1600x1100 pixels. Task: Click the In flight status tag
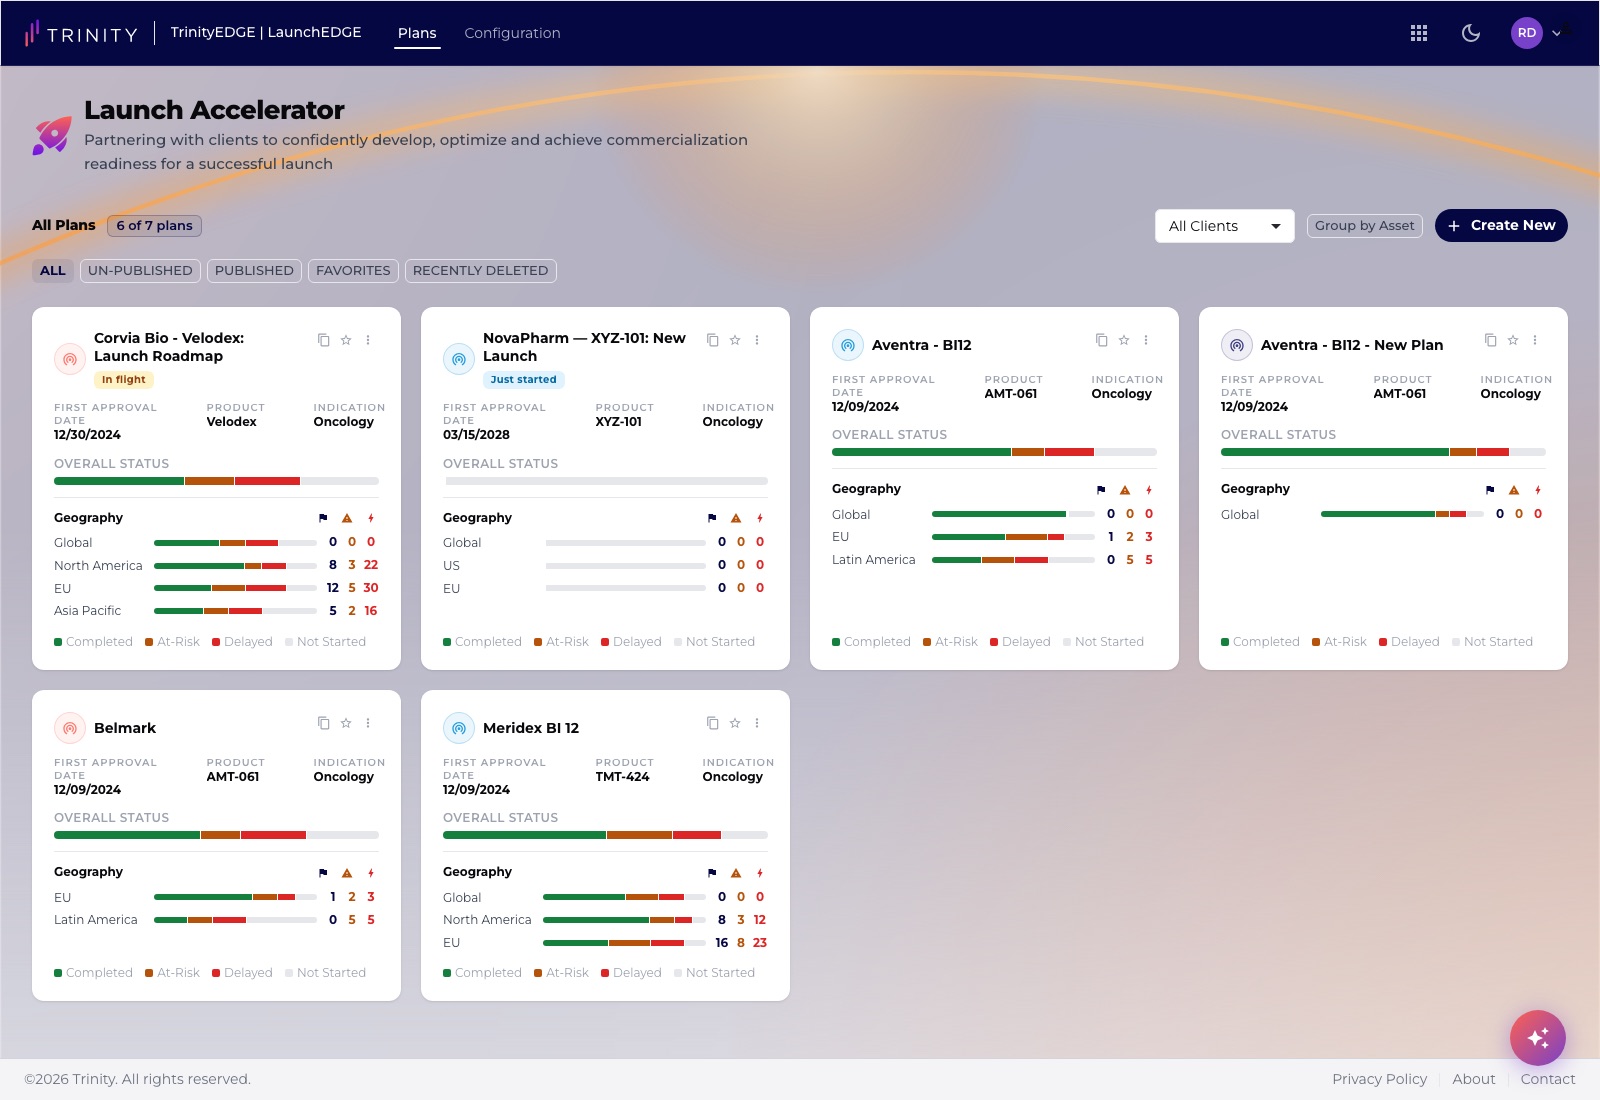123,380
